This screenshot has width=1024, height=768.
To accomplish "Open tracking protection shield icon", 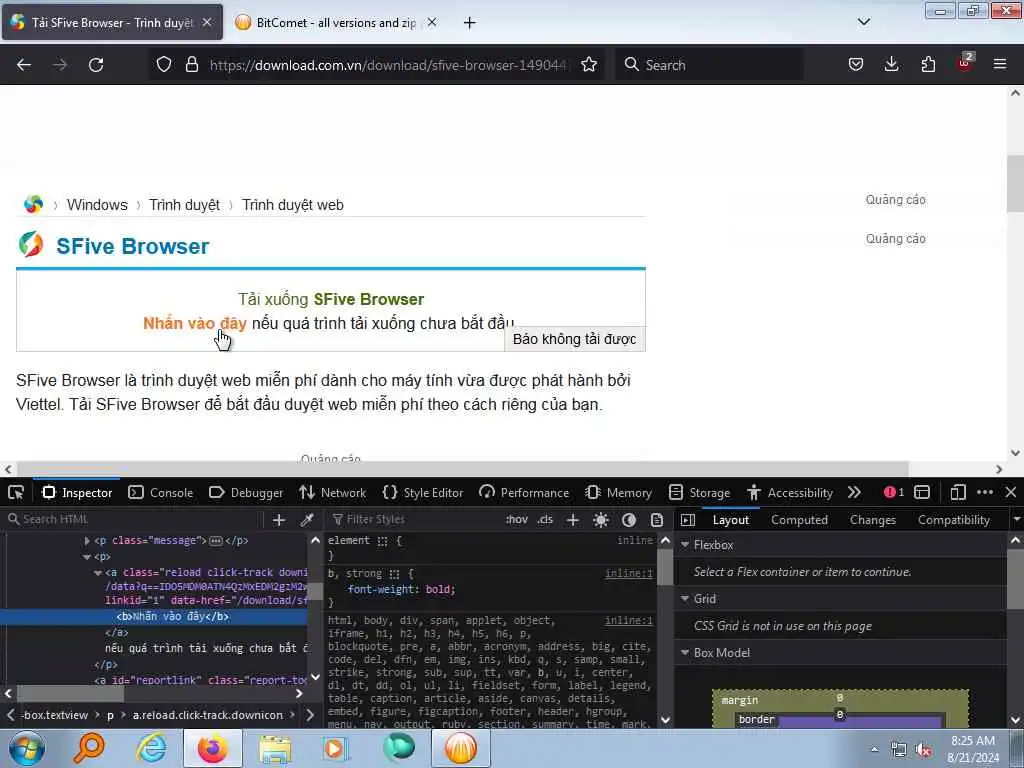I will (164, 65).
